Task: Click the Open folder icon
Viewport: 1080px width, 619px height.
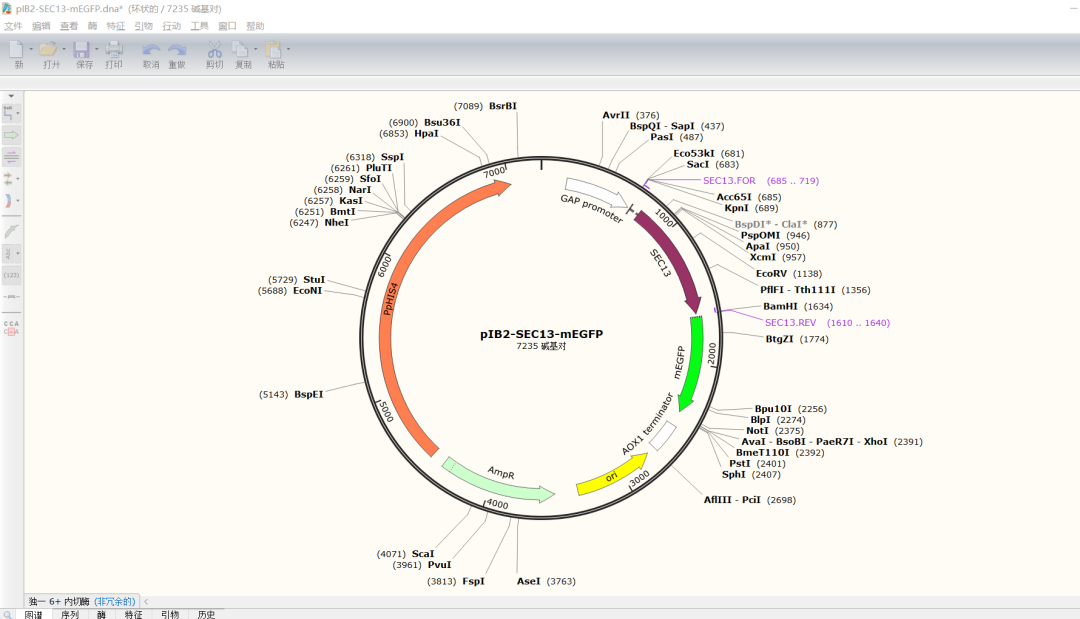Action: (48, 50)
